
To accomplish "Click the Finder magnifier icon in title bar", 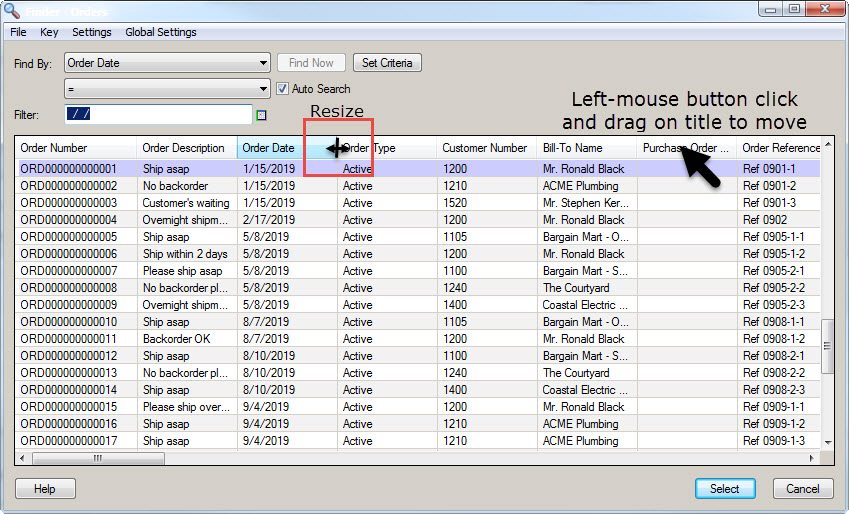I will pyautogui.click(x=12, y=10).
